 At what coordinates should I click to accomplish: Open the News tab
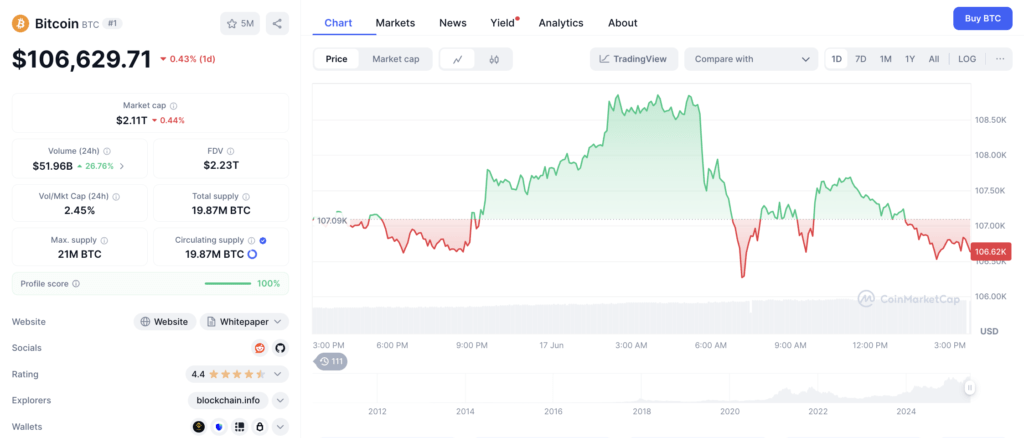tap(453, 23)
